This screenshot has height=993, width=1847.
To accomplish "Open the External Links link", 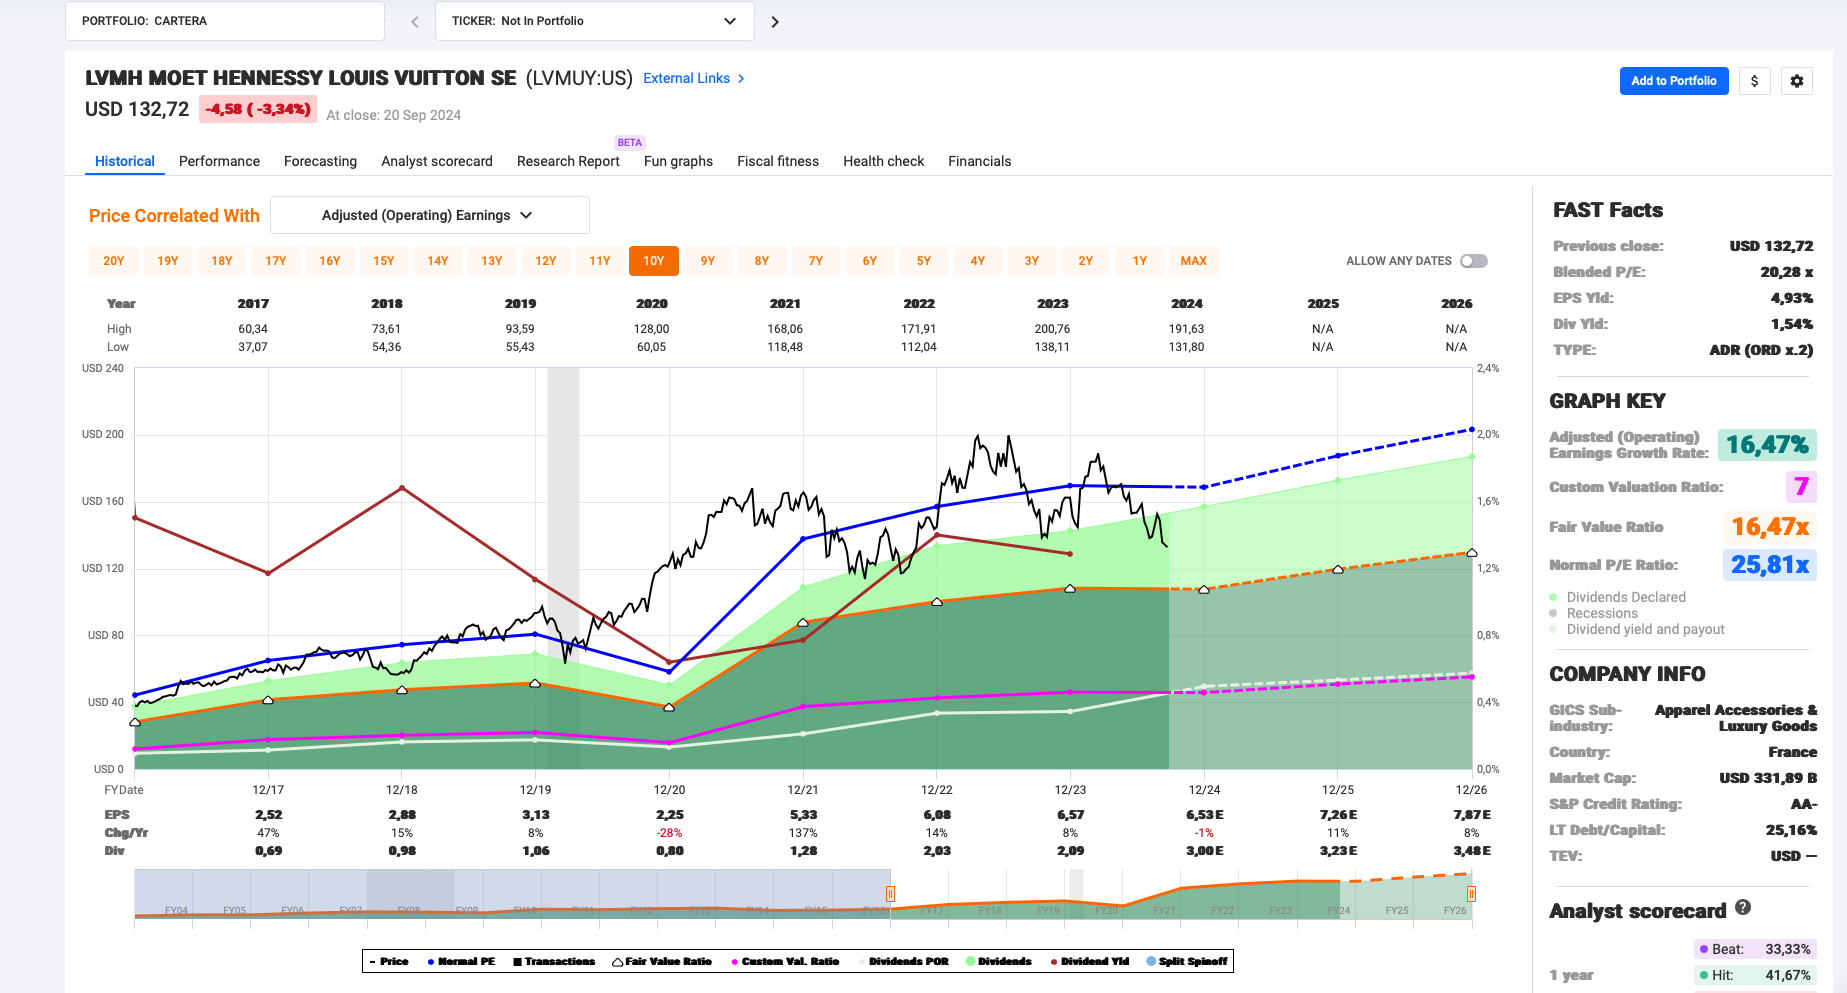I will [686, 78].
